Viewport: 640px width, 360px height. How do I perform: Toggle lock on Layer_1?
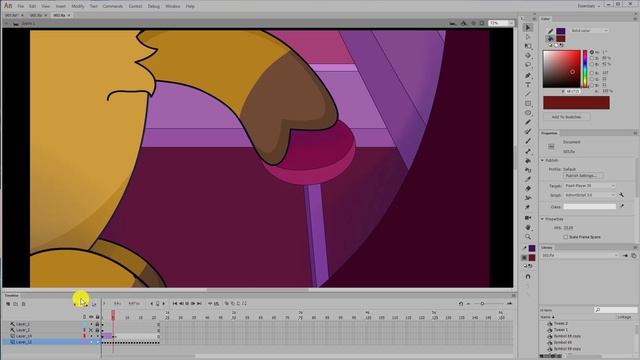click(x=97, y=324)
